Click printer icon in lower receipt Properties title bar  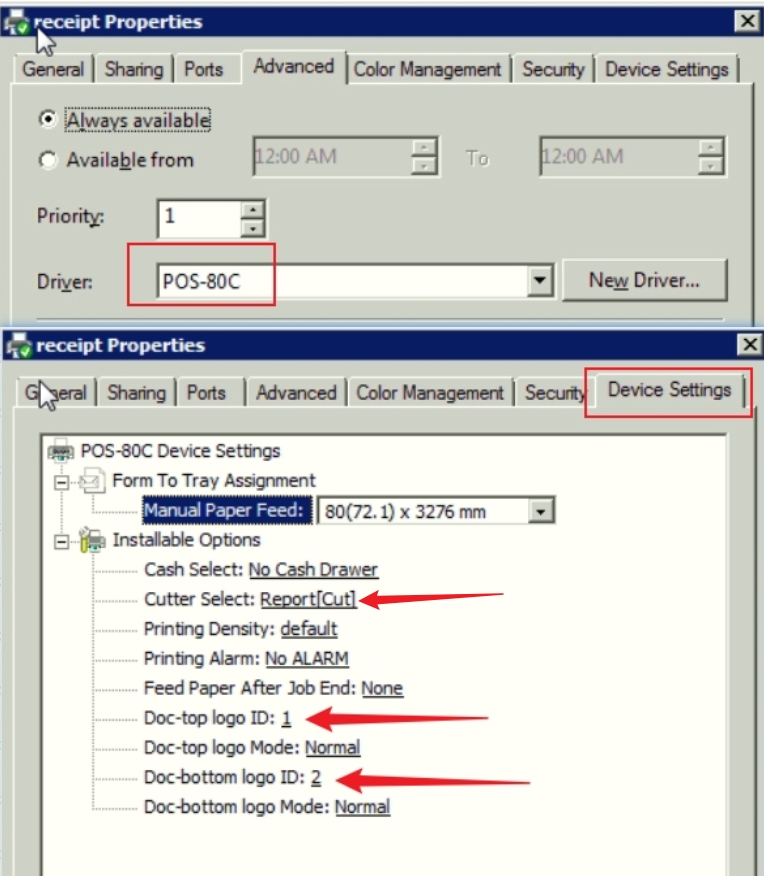[19, 345]
